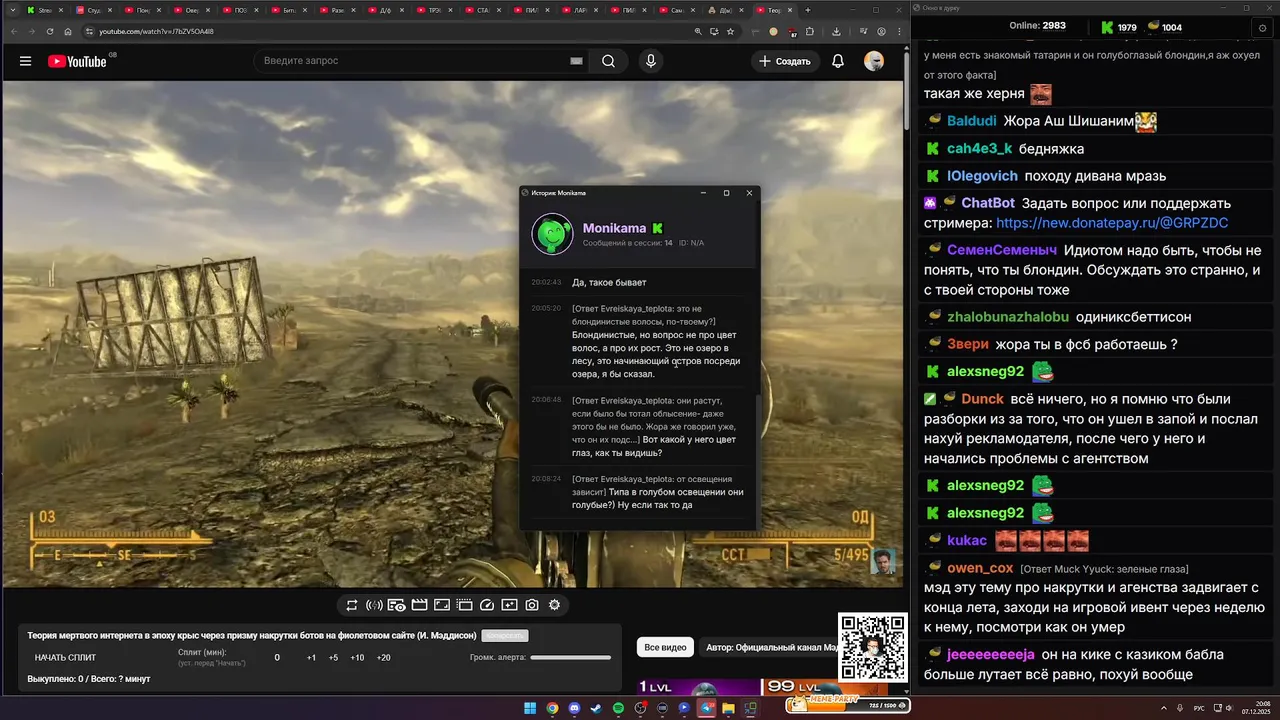
Task: Click the QR code image
Action: pyautogui.click(x=872, y=647)
